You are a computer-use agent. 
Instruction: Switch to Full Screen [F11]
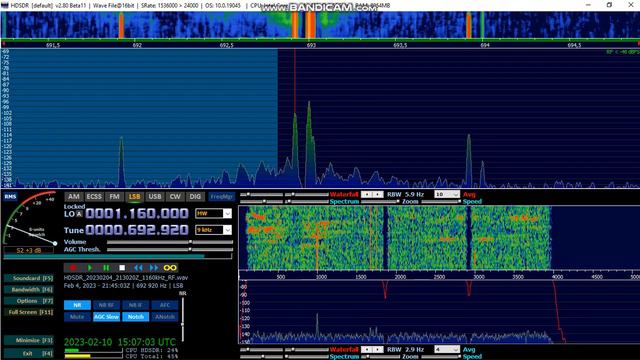pyautogui.click(x=29, y=312)
